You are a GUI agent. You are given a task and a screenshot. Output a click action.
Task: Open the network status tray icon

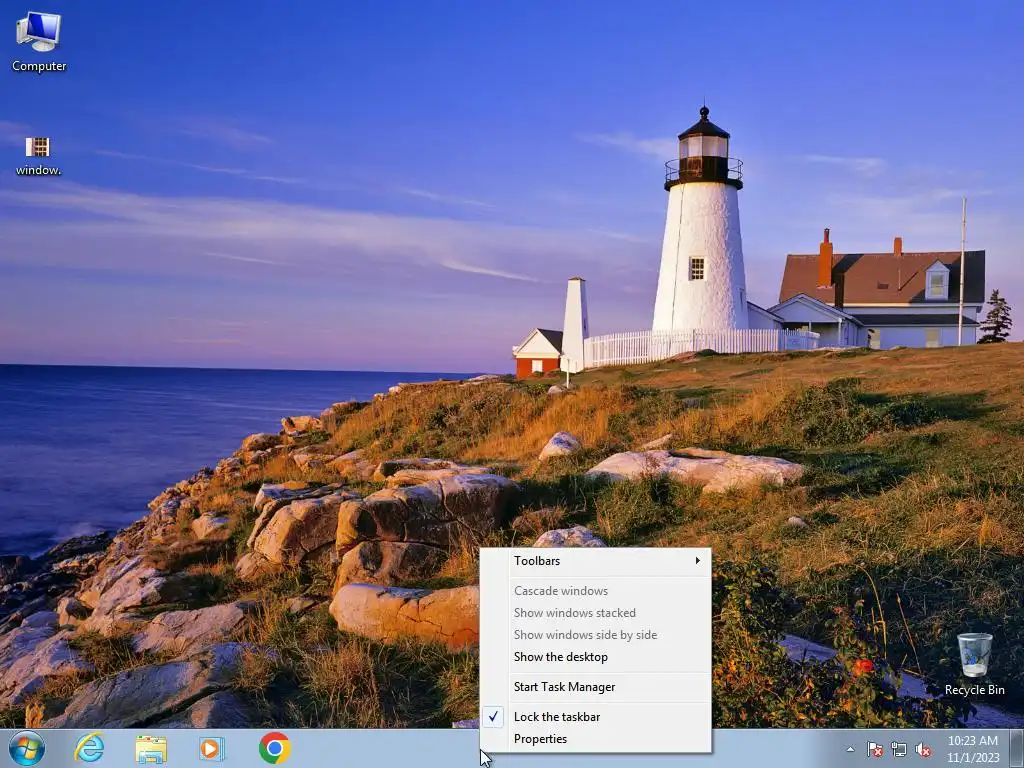[x=899, y=749]
